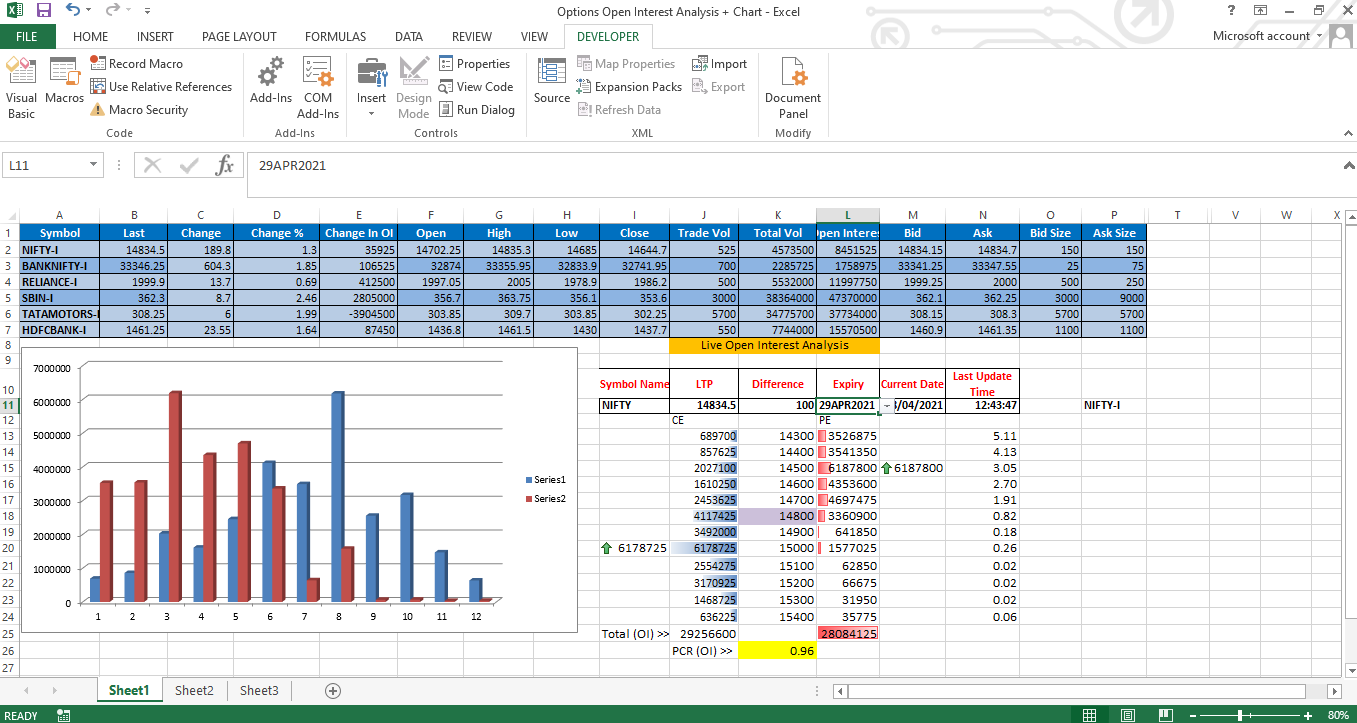Click the Save icon in the title bar

(x=44, y=10)
